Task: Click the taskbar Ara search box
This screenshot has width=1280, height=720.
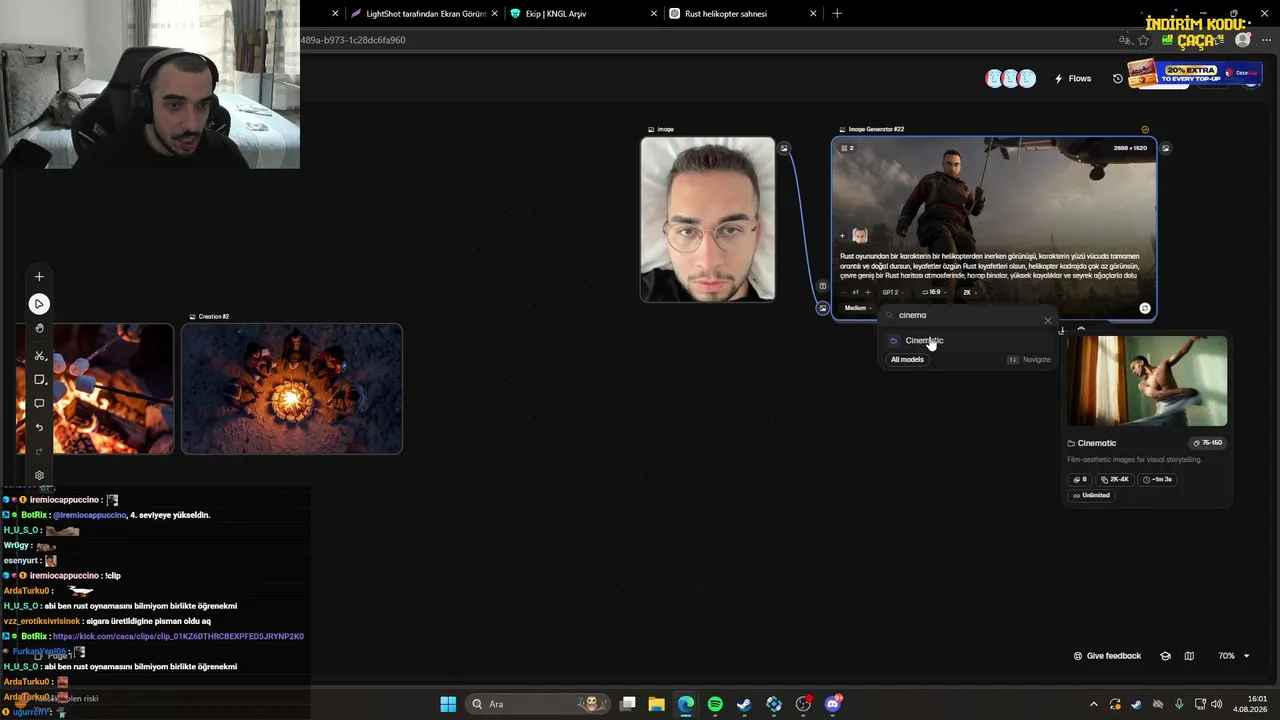Action: click(x=538, y=704)
